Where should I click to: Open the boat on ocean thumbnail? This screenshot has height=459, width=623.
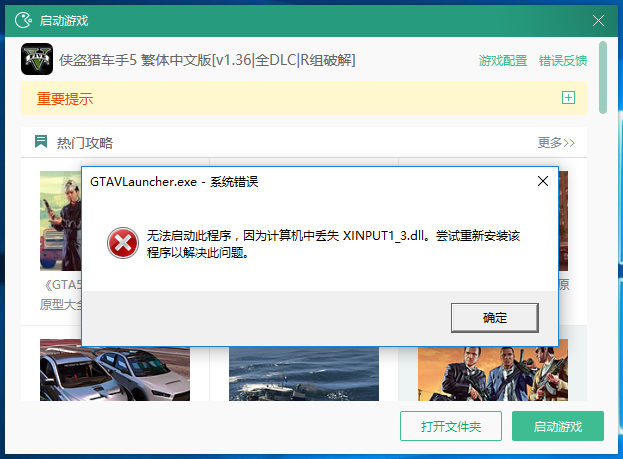(304, 373)
